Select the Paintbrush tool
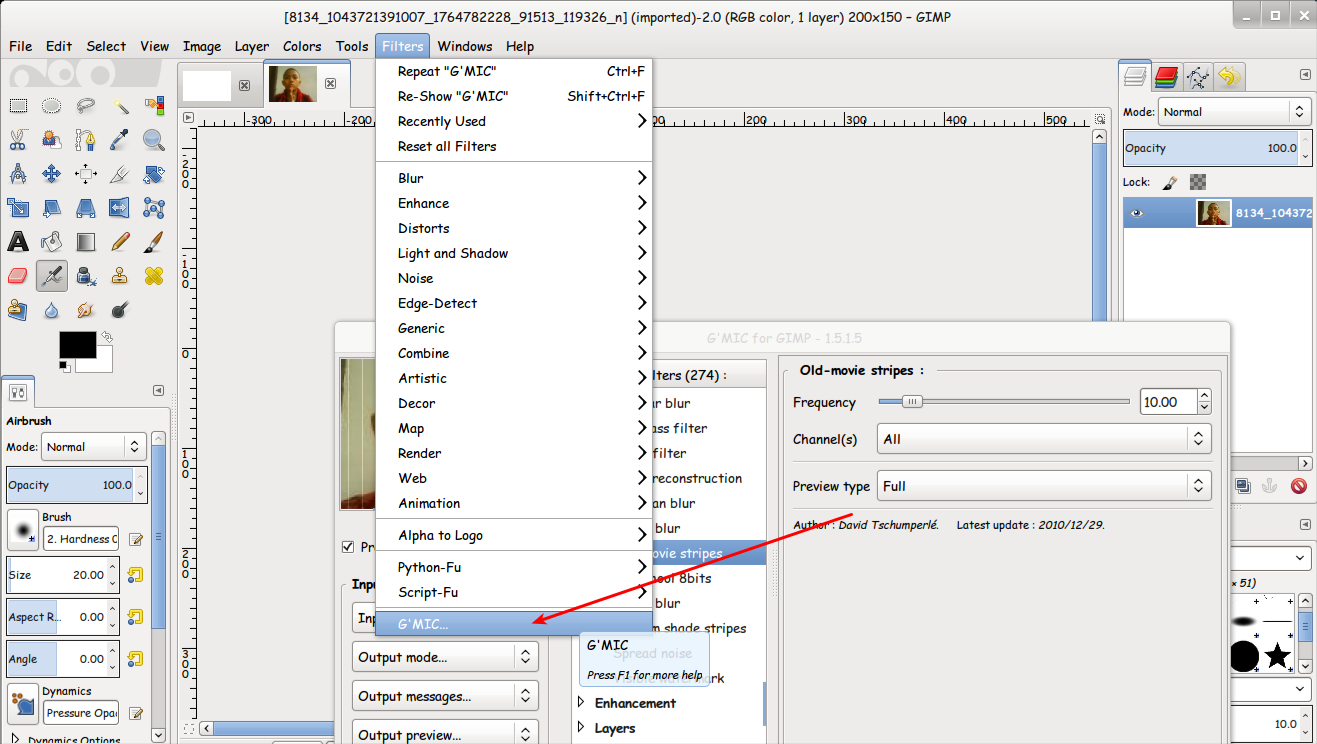The width and height of the screenshot is (1317, 744). (x=154, y=241)
